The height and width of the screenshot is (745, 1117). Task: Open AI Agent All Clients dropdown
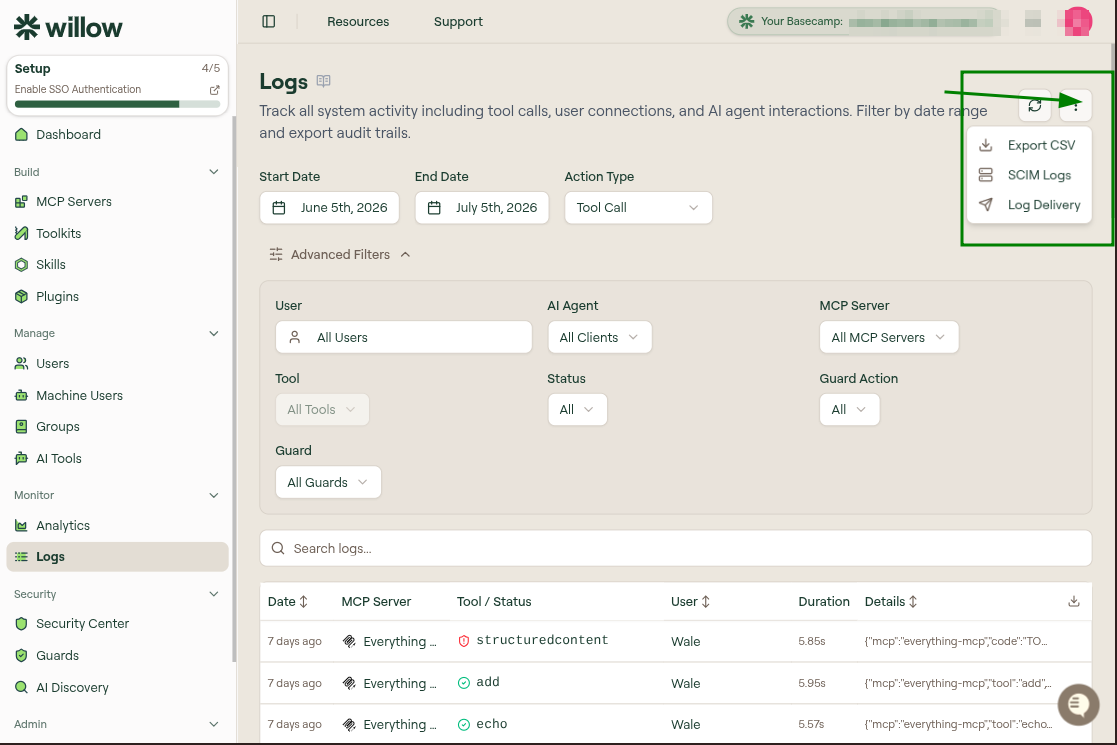(x=600, y=338)
